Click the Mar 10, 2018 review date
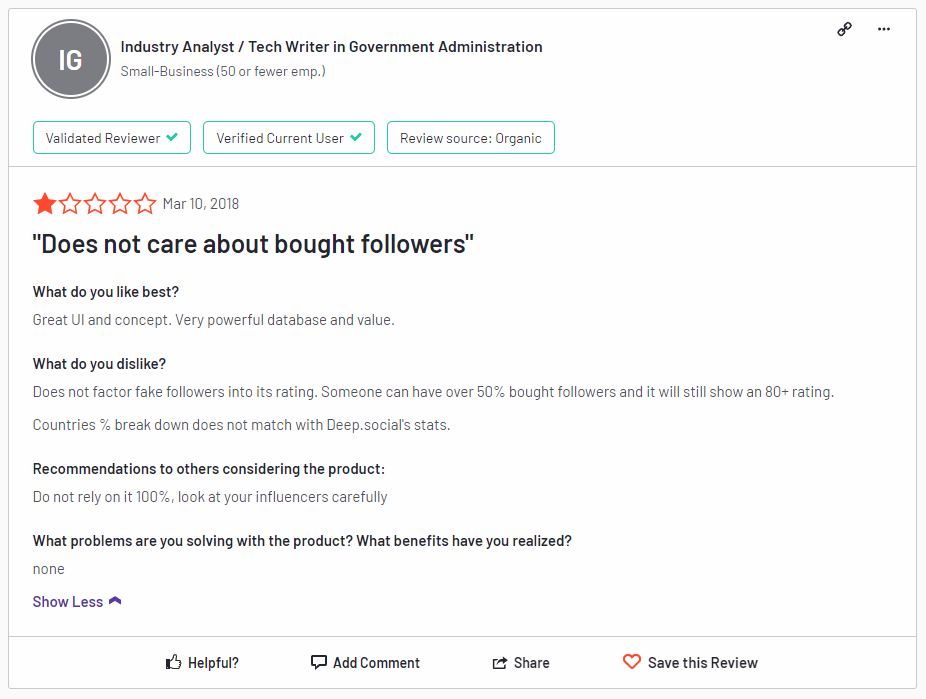The width and height of the screenshot is (926, 699). pyautogui.click(x=201, y=204)
